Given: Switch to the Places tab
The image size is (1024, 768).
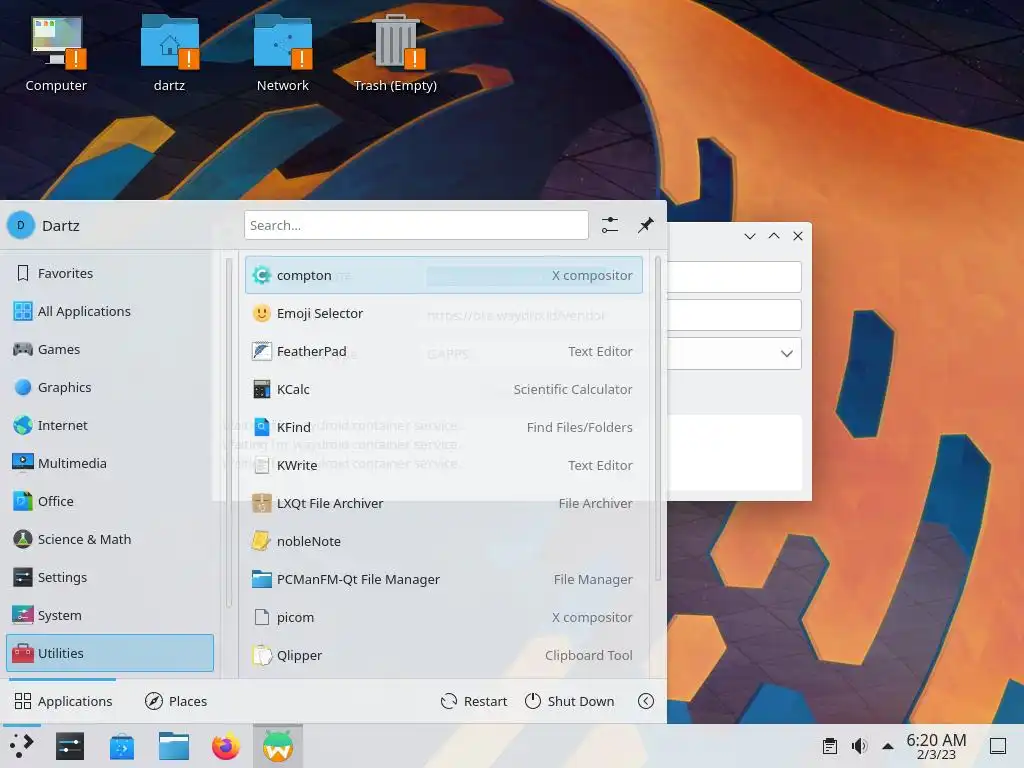Looking at the screenshot, I should 176,701.
